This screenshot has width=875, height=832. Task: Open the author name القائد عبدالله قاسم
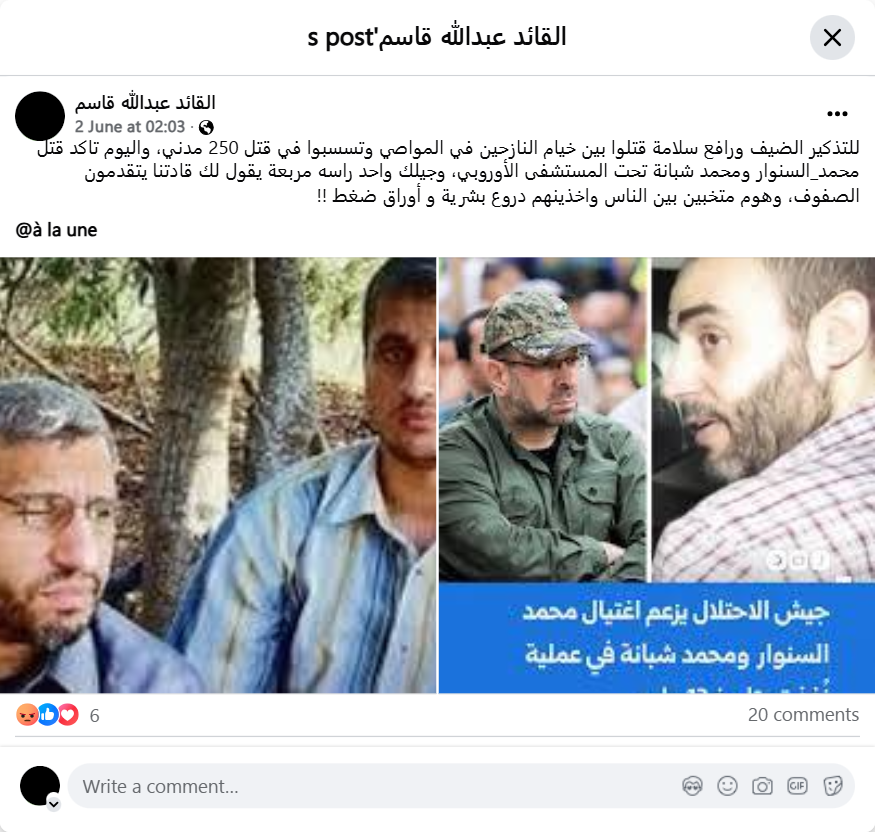coord(145,102)
